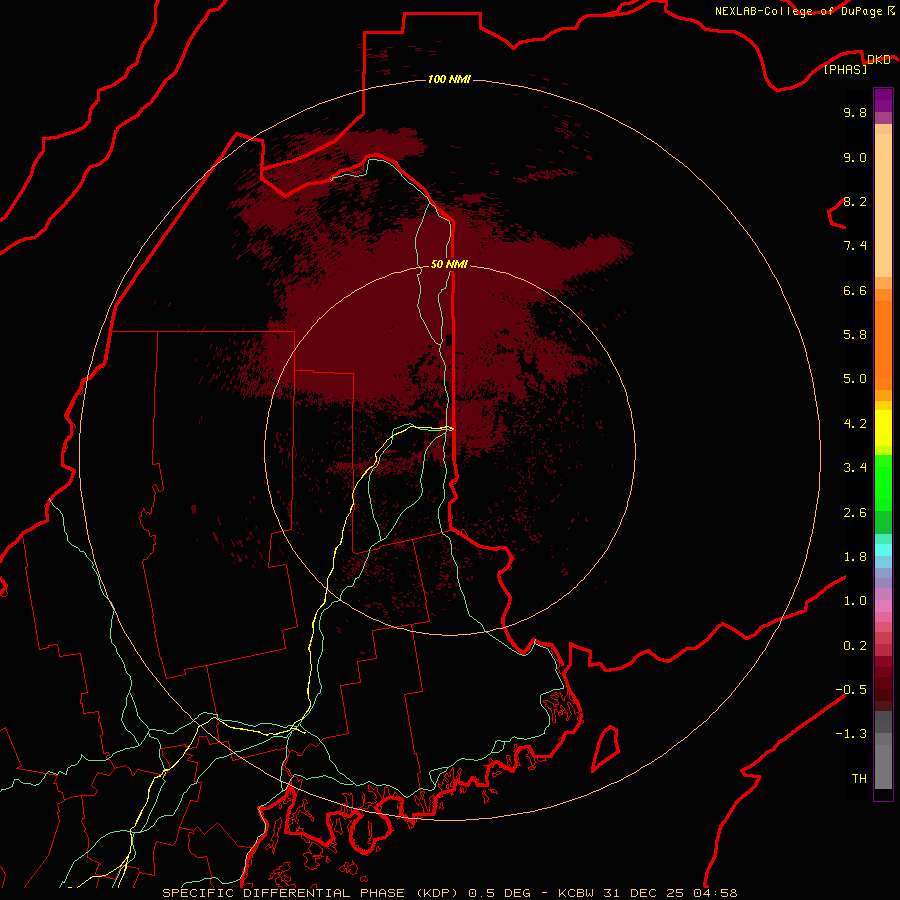Viewport: 900px width, 900px height.
Task: Click the 3.4 value on the color scale
Action: point(855,468)
